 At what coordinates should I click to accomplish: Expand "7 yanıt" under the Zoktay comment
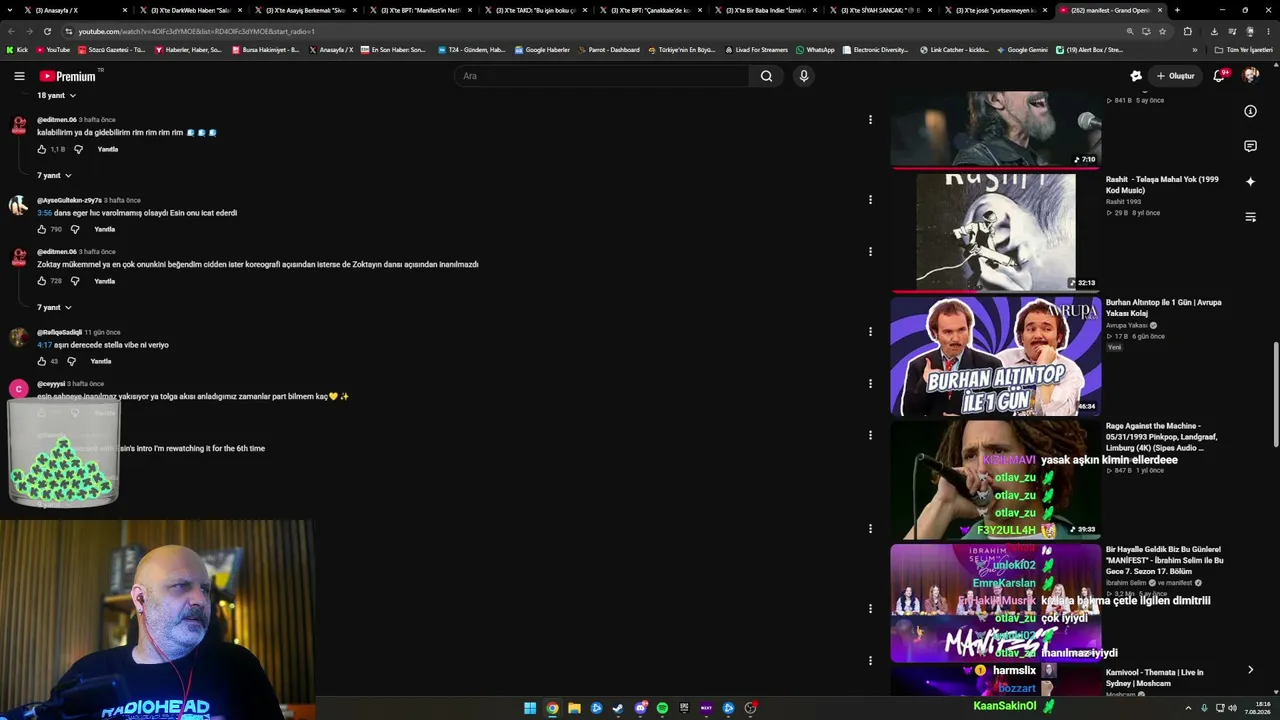coord(55,307)
